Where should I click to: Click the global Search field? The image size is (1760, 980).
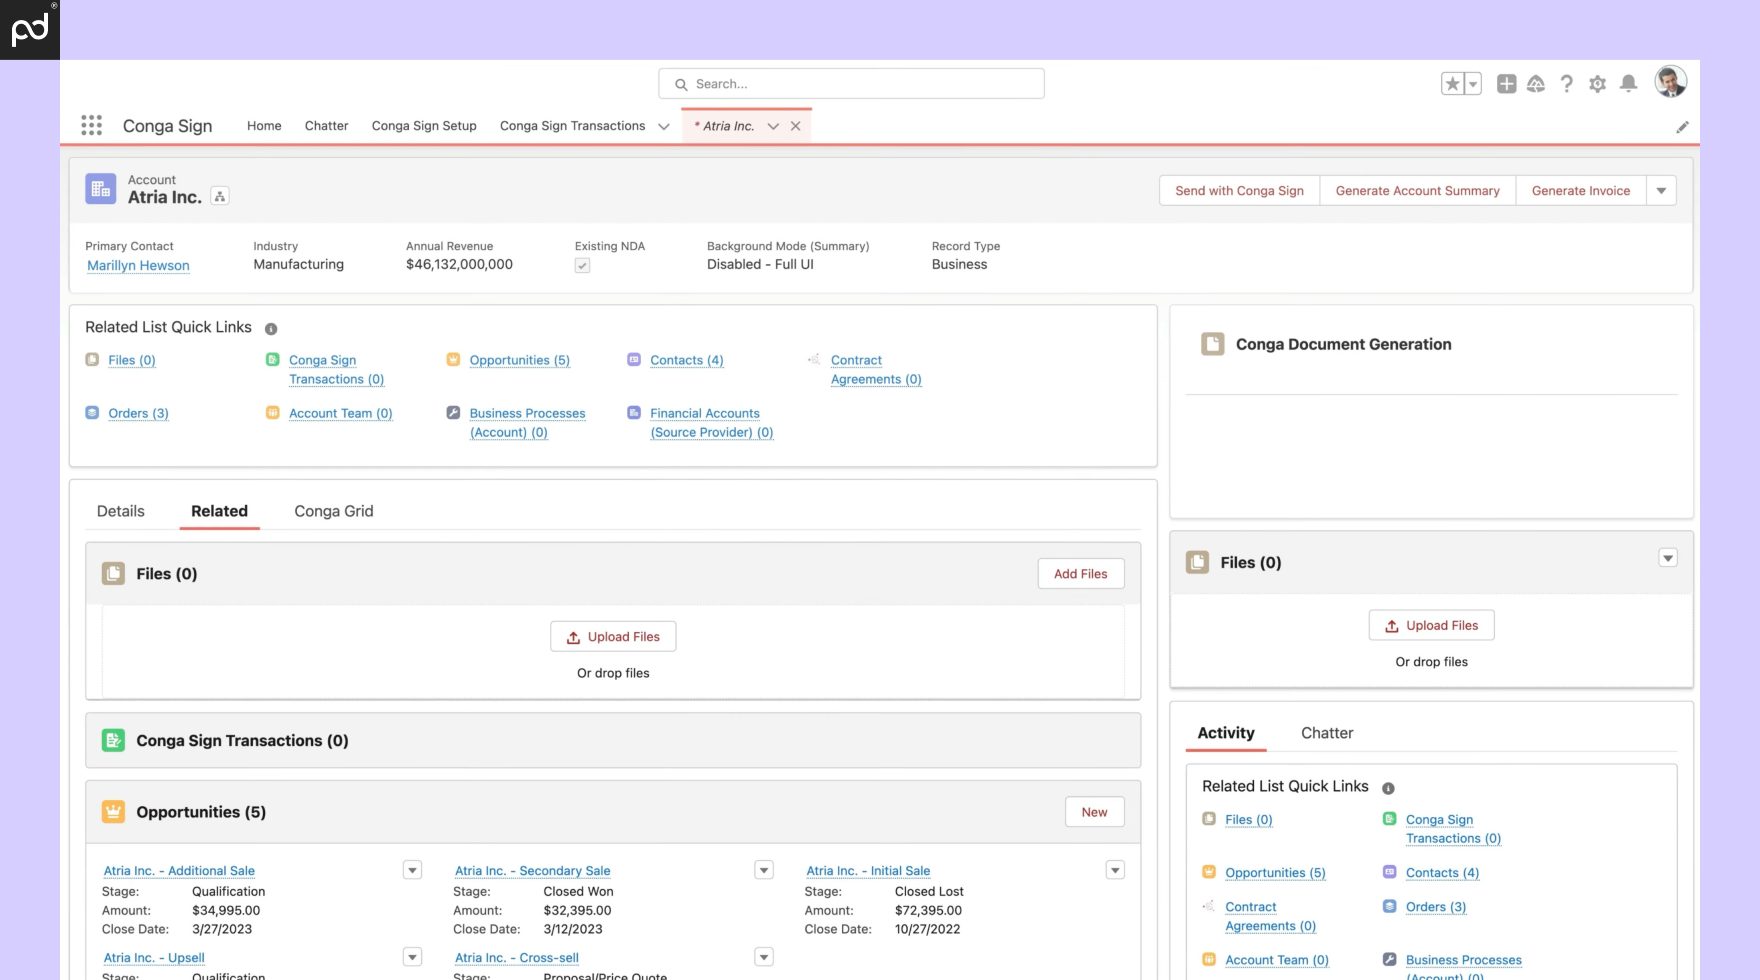[851, 84]
